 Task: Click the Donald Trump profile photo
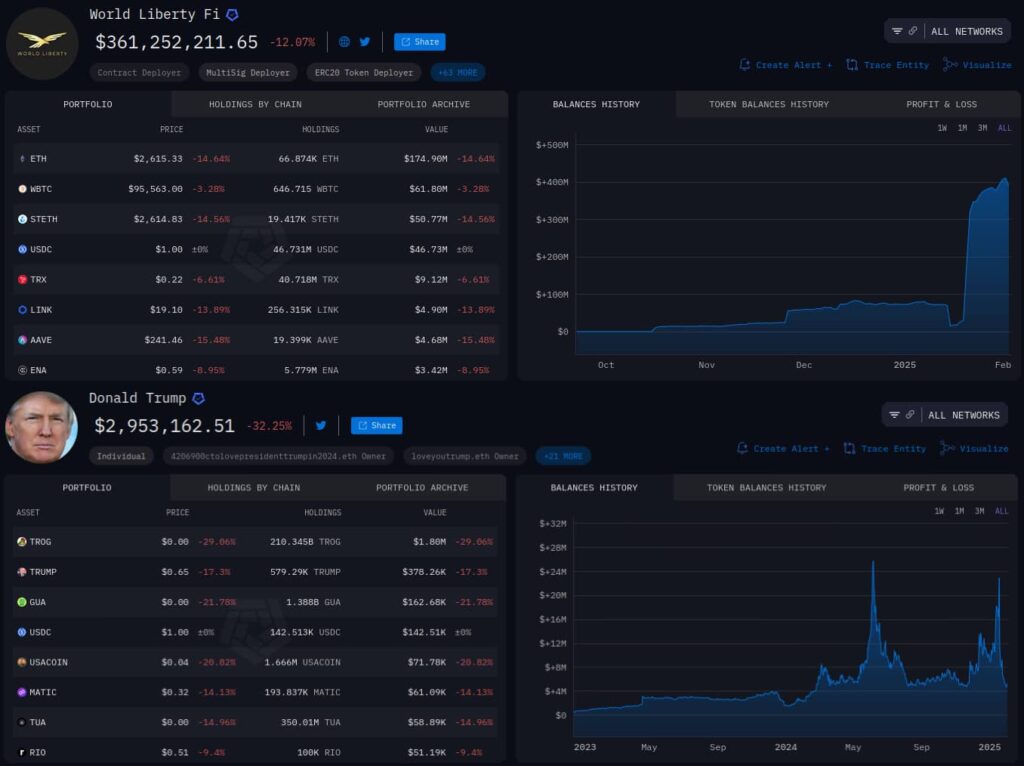(x=41, y=427)
